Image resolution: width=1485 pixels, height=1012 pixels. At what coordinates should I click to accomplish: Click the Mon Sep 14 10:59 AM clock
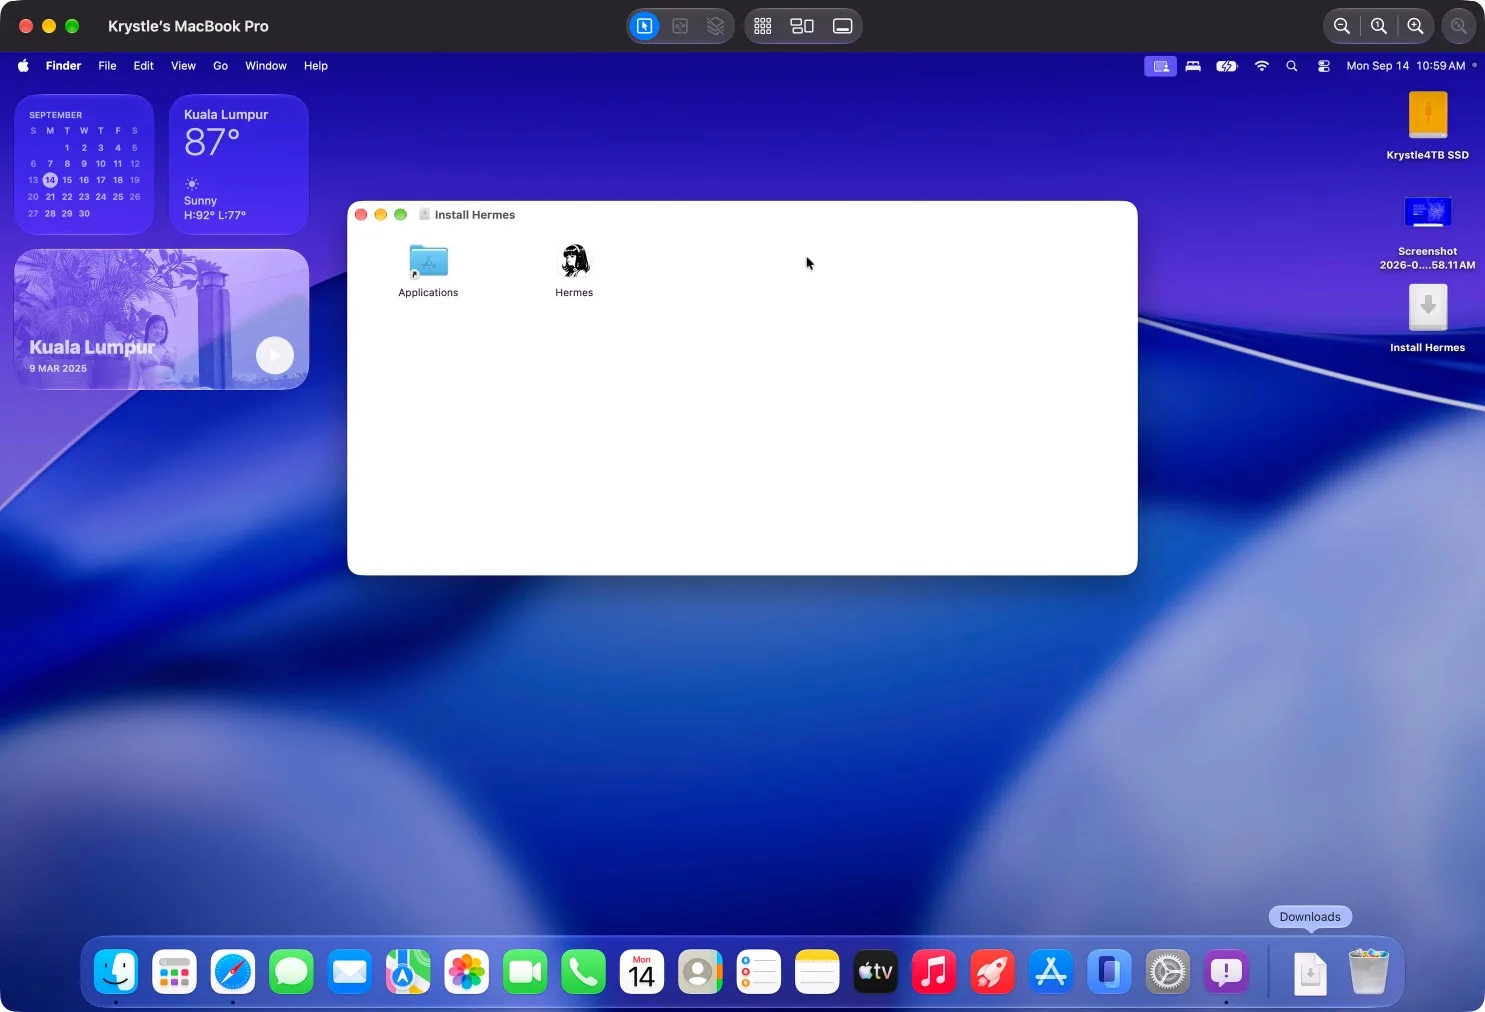click(x=1406, y=66)
